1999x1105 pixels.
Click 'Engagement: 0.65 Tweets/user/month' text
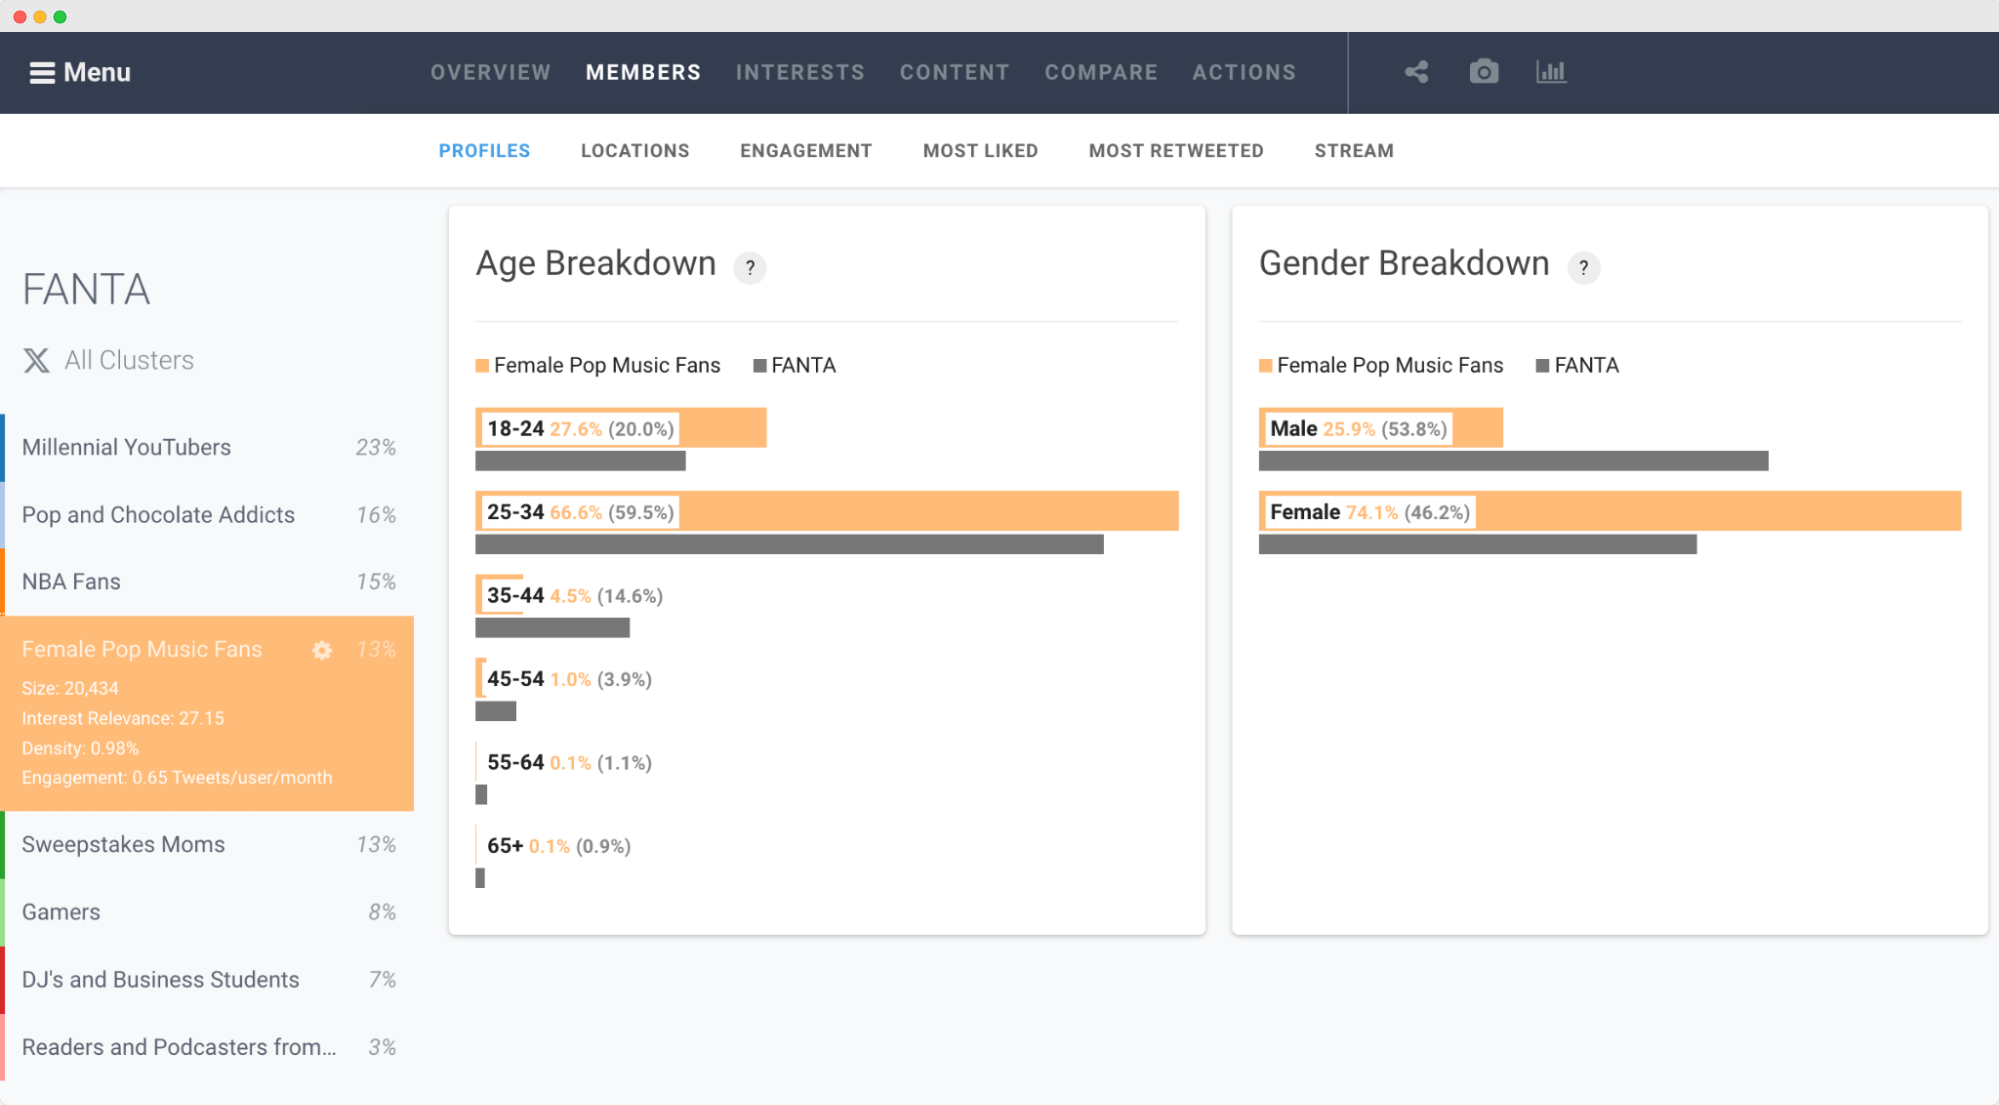177,778
